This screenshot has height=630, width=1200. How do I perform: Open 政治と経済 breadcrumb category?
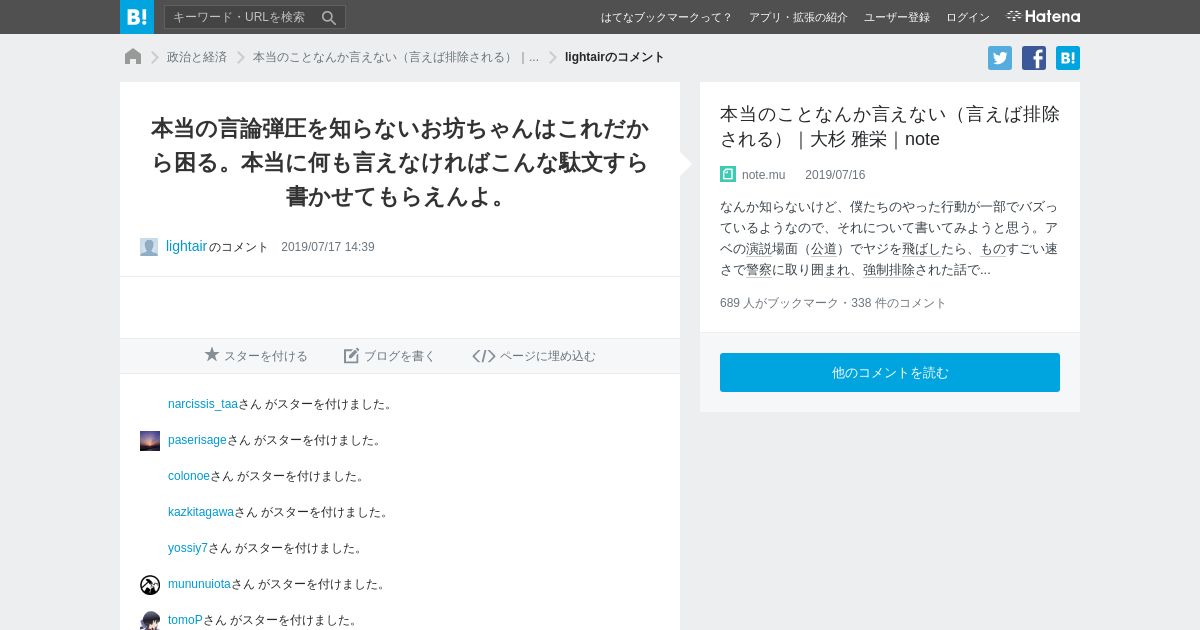(197, 57)
